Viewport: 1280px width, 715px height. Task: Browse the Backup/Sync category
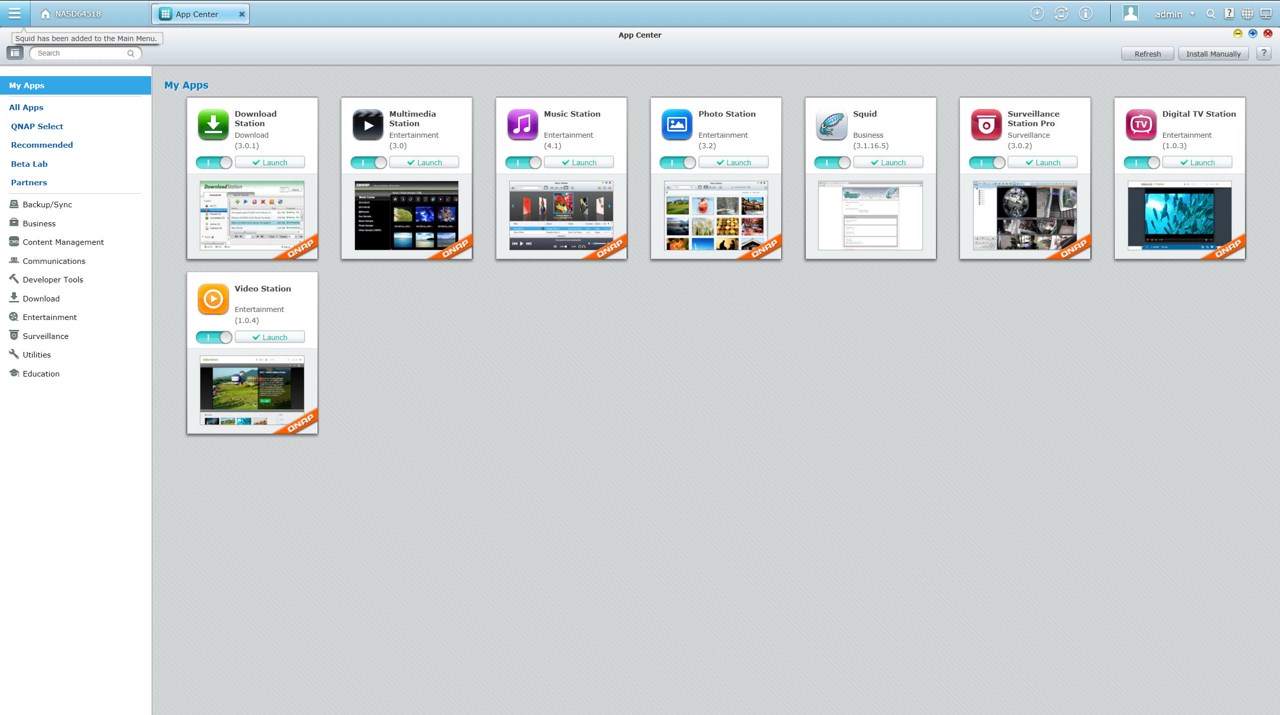[47, 204]
